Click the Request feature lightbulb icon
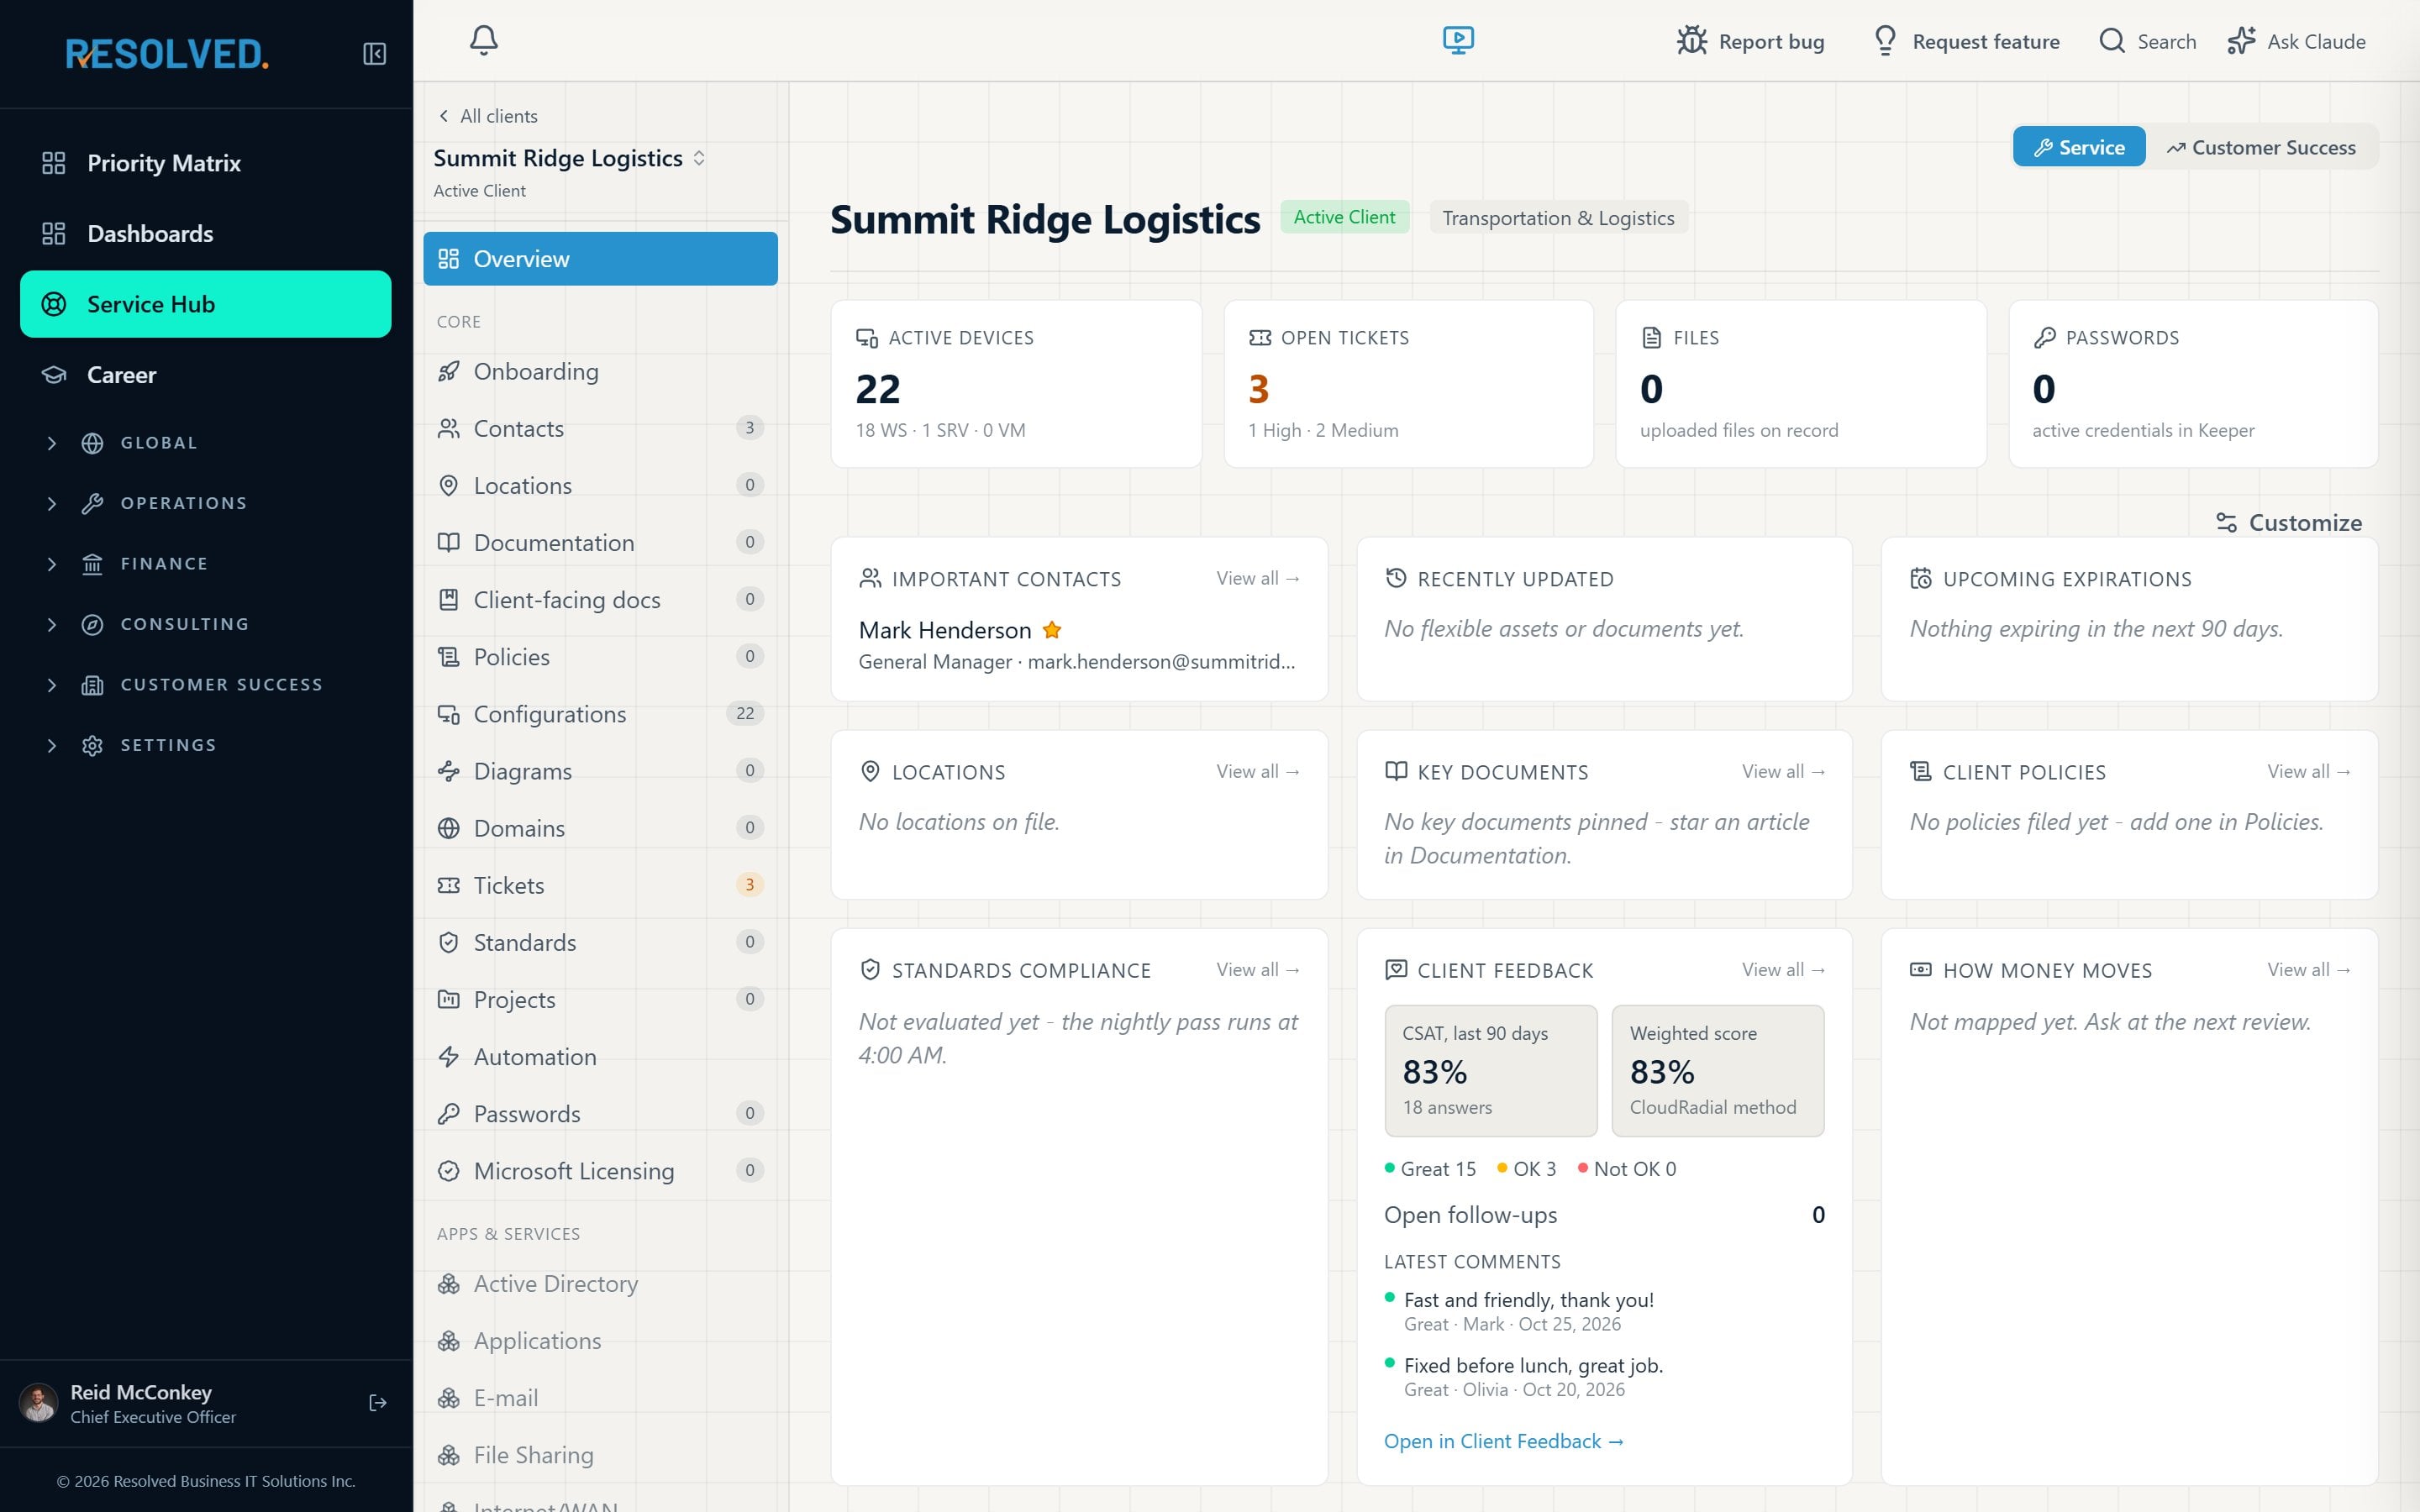2420x1512 pixels. pos(1885,40)
